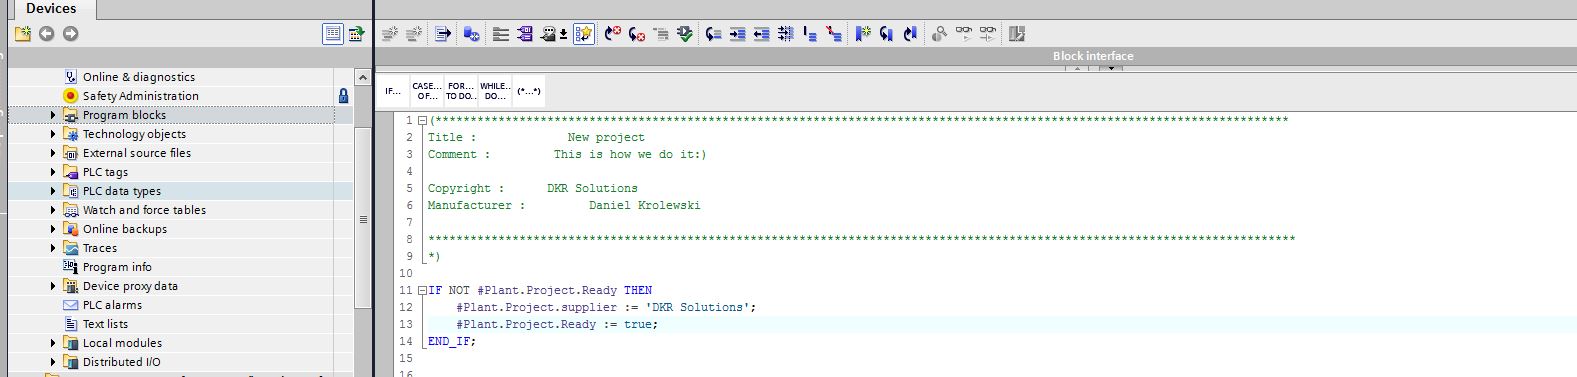Insert a WHILE... DO... loop from favorites
Image resolution: width=1577 pixels, height=377 pixels.
pyautogui.click(x=495, y=91)
